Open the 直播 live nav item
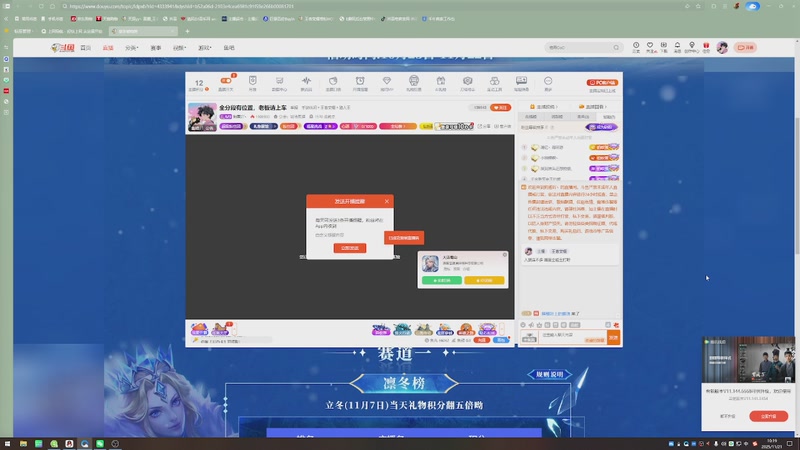This screenshot has width=800, height=450. (108, 48)
